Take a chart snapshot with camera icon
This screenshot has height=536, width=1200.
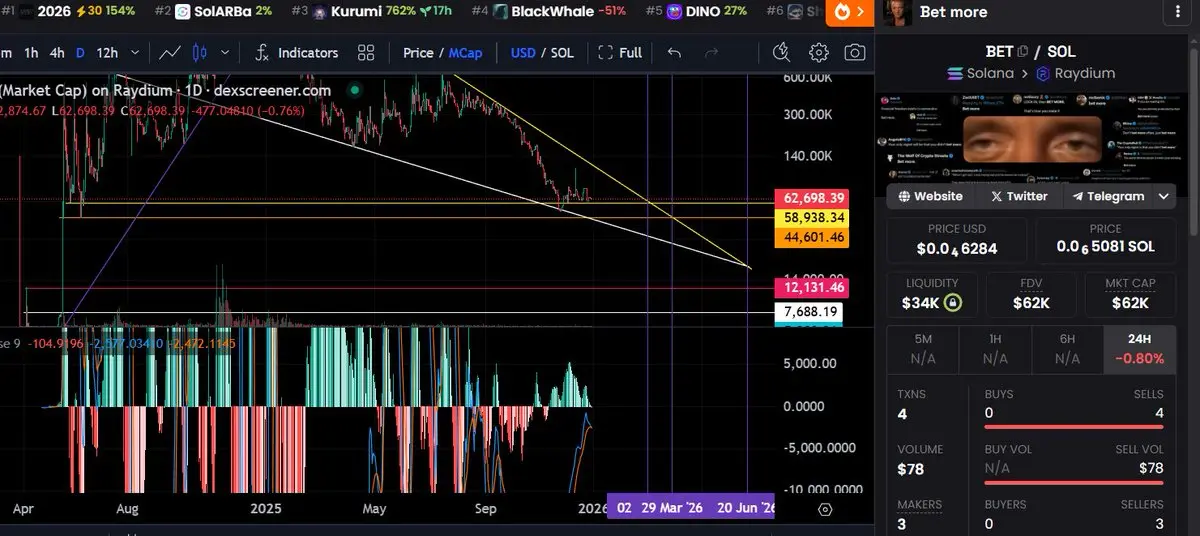click(x=855, y=53)
